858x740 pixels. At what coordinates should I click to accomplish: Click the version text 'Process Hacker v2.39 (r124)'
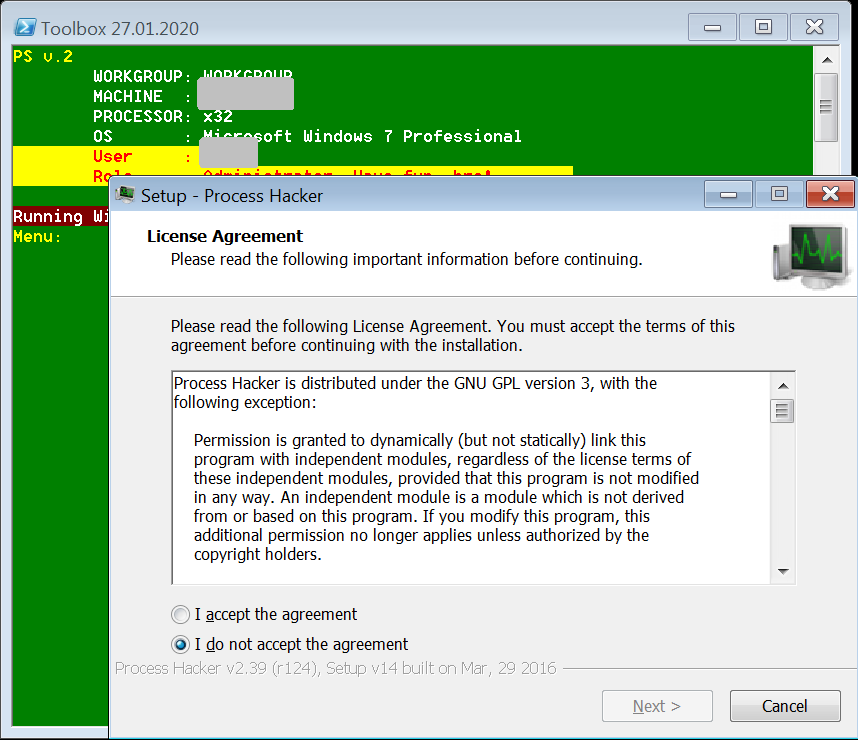tap(218, 668)
